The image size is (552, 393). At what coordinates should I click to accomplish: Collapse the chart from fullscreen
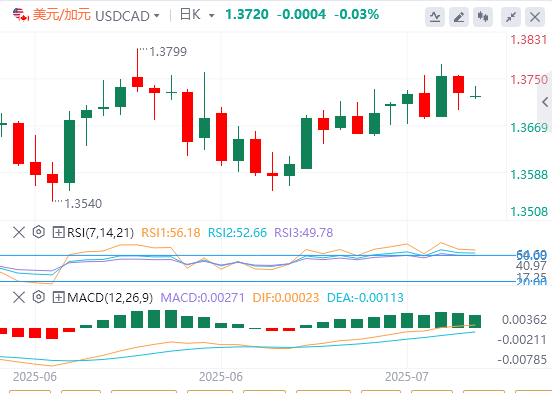(x=511, y=17)
